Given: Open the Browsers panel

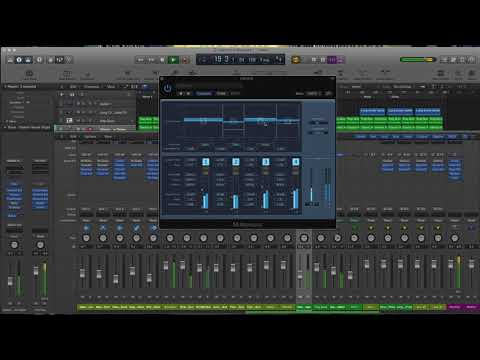Looking at the screenshot, I should pos(471,60).
